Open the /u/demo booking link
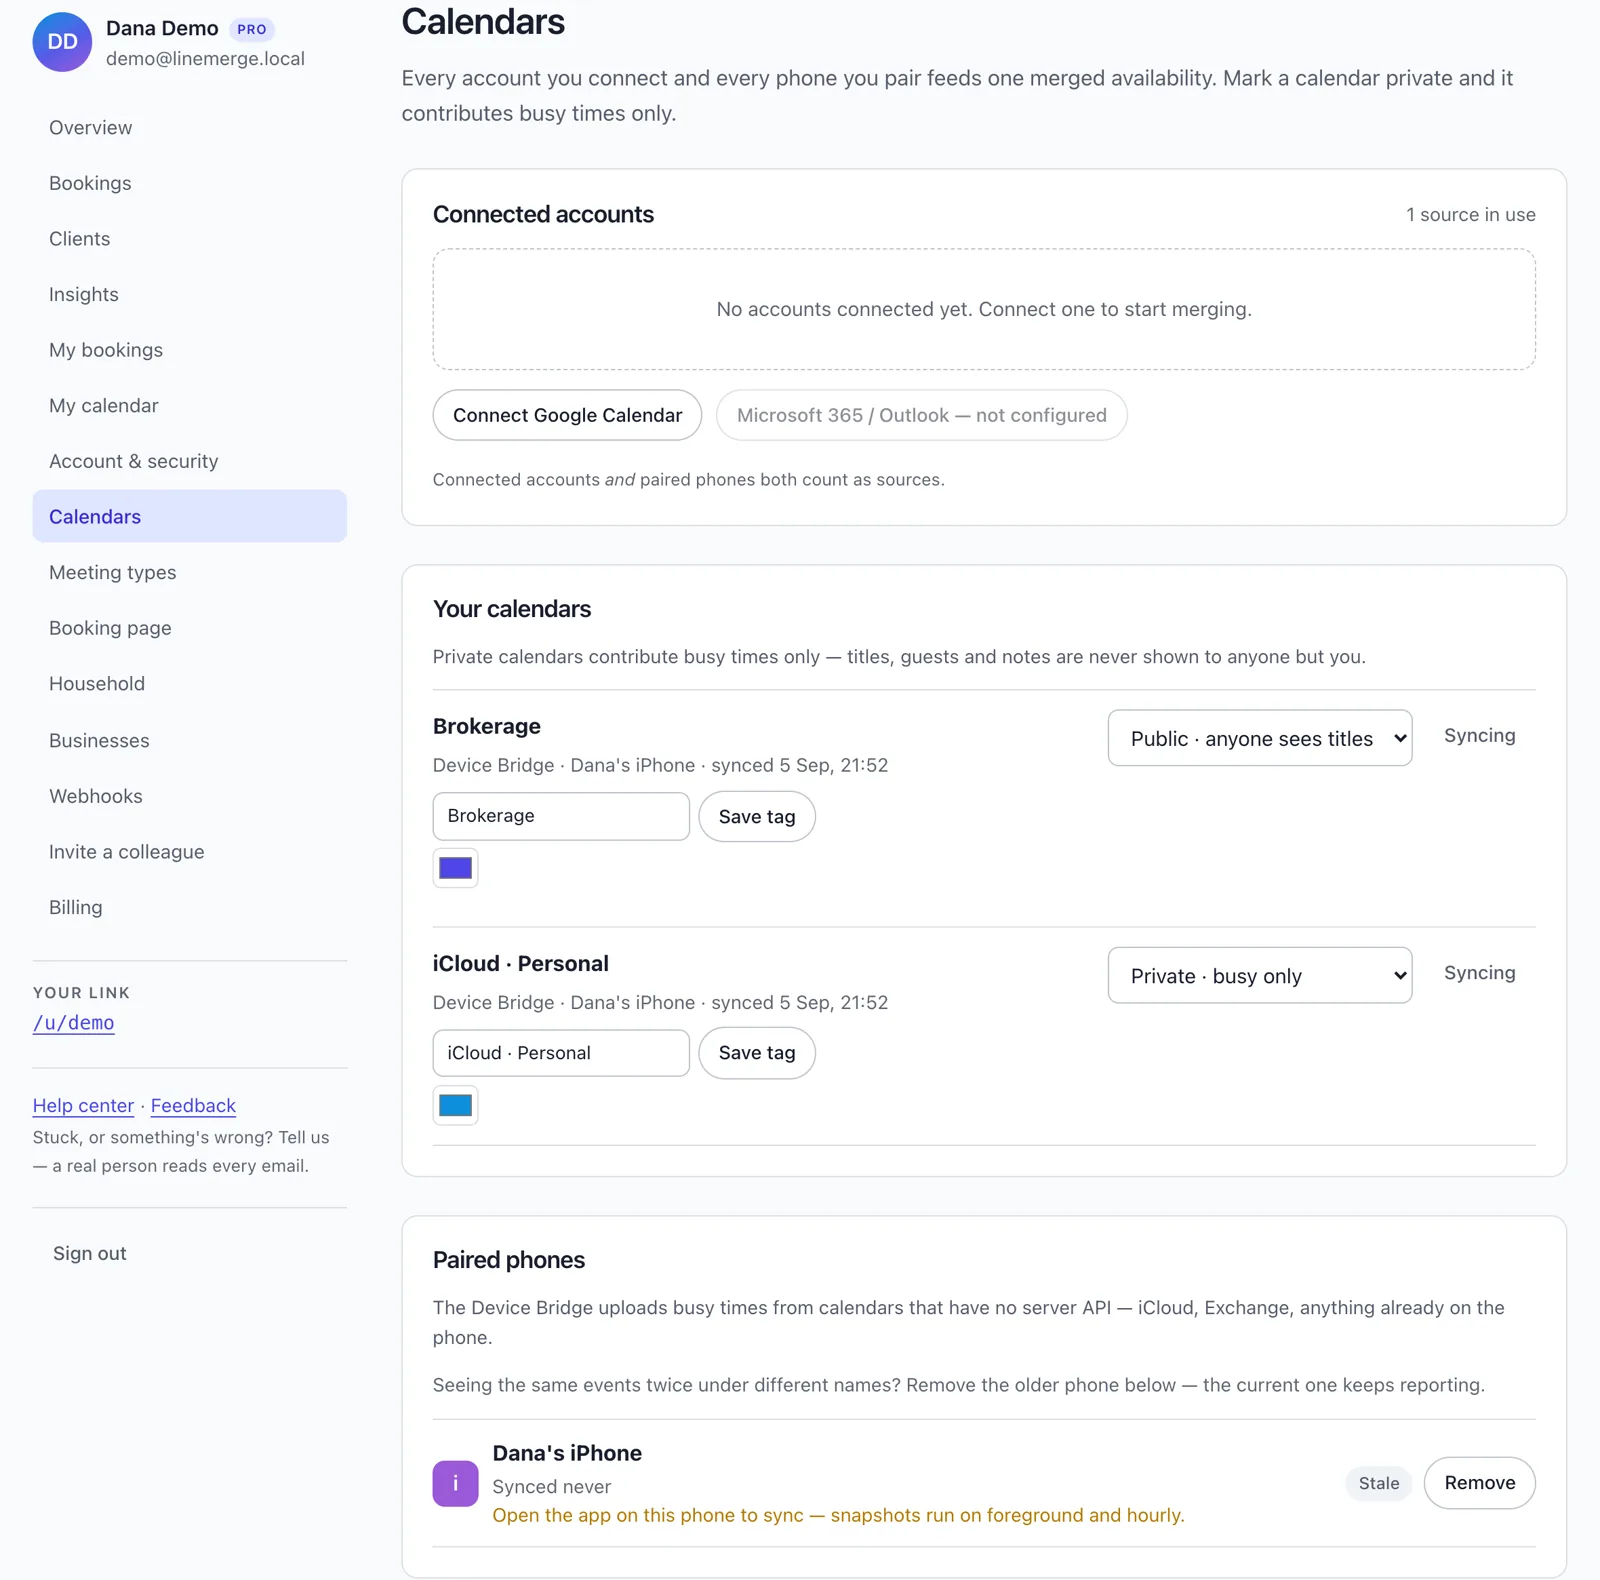Image resolution: width=1600 pixels, height=1580 pixels. coord(74,1022)
